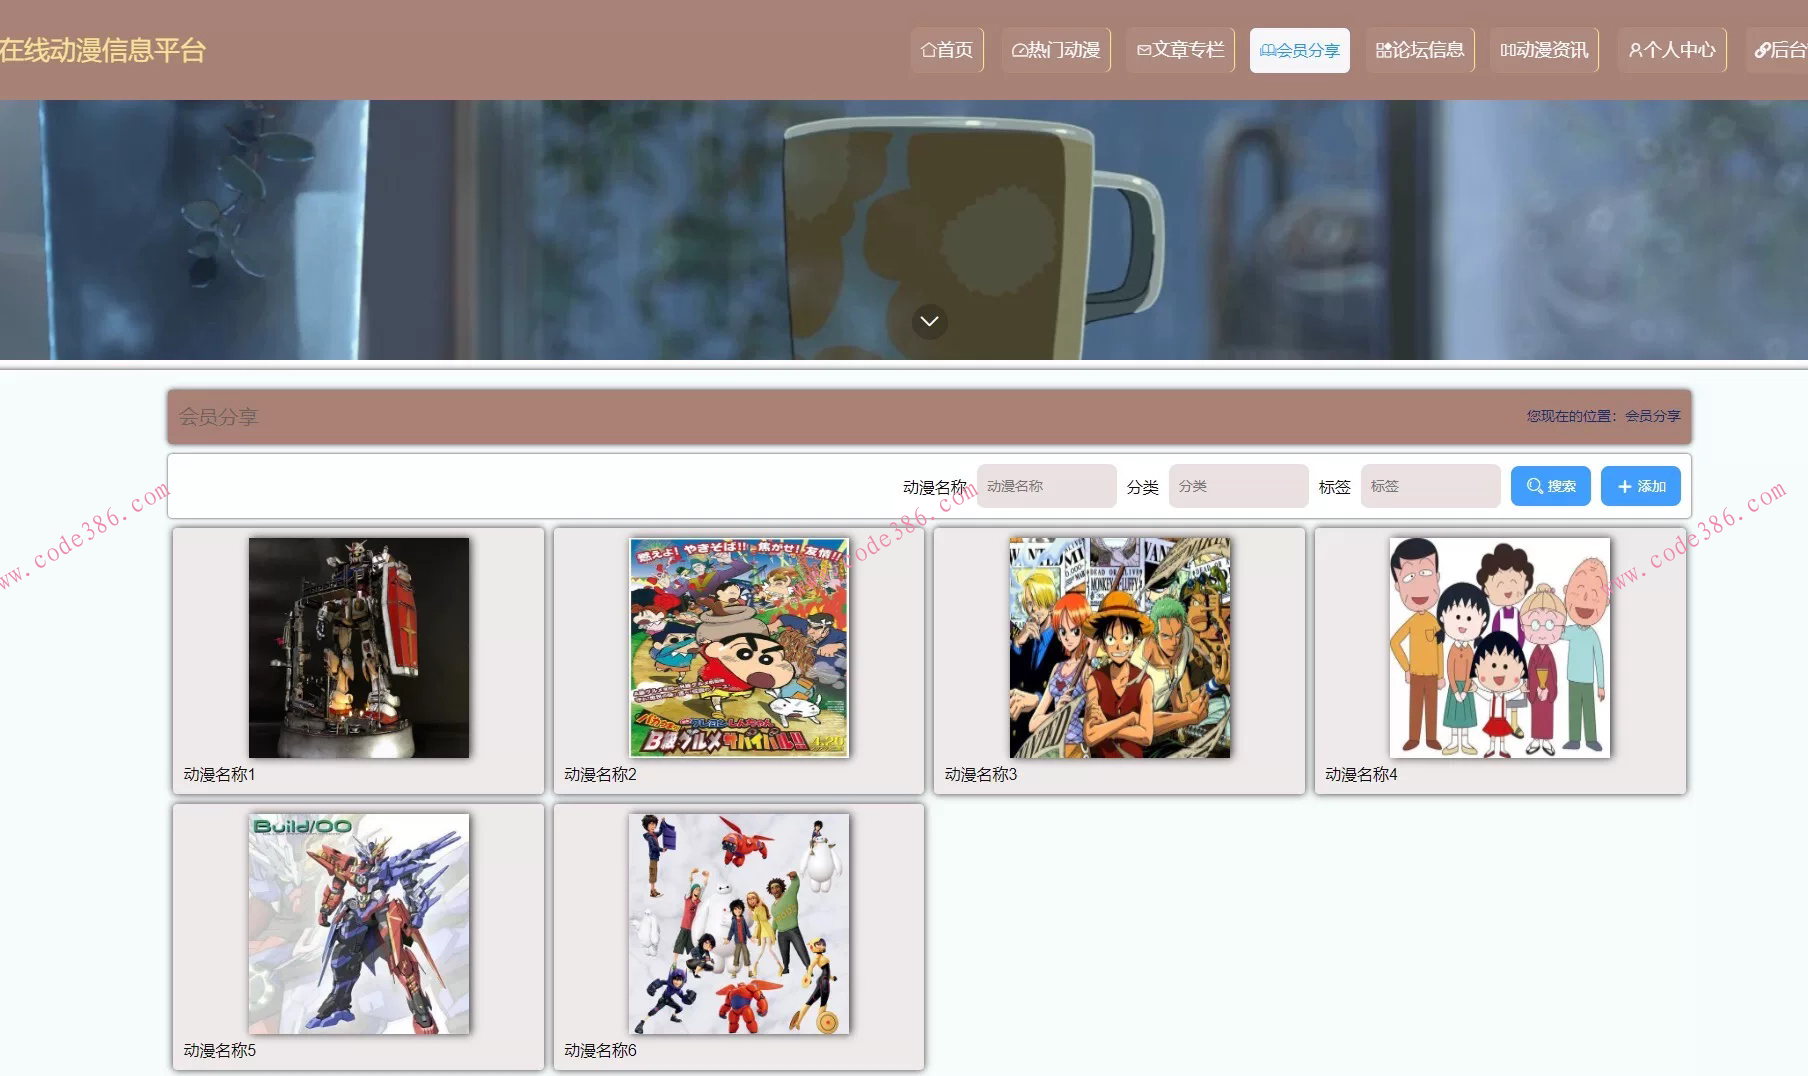Open the Big Hero 6 thumbnail 动漫名称6

[739, 923]
